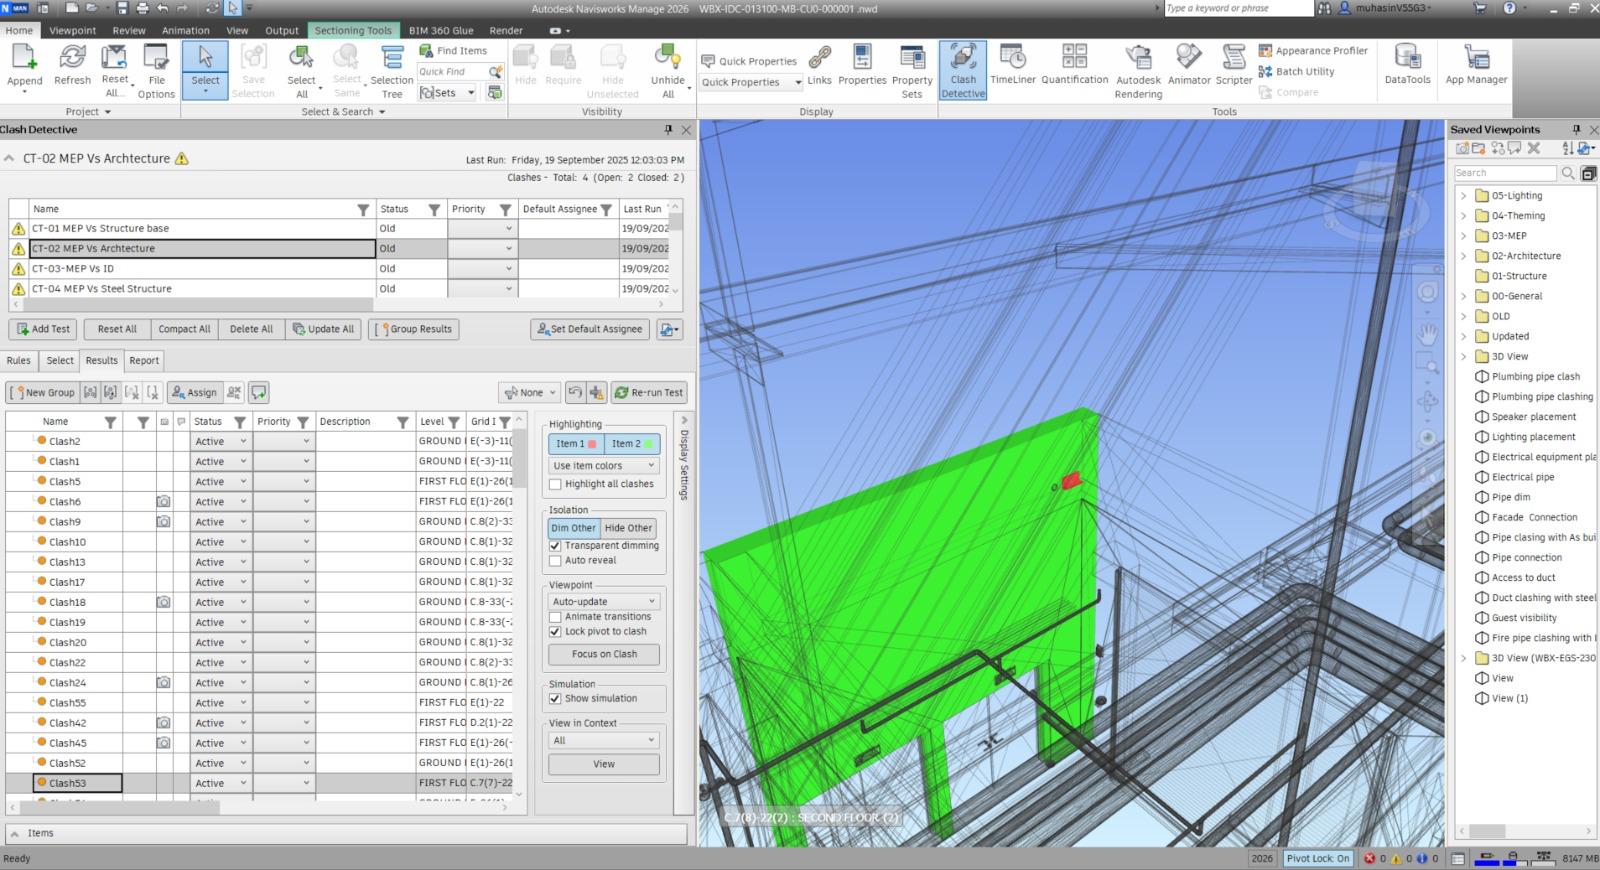The height and width of the screenshot is (870, 1600).
Task: Disable Transparent dimming checkbox
Action: point(556,546)
